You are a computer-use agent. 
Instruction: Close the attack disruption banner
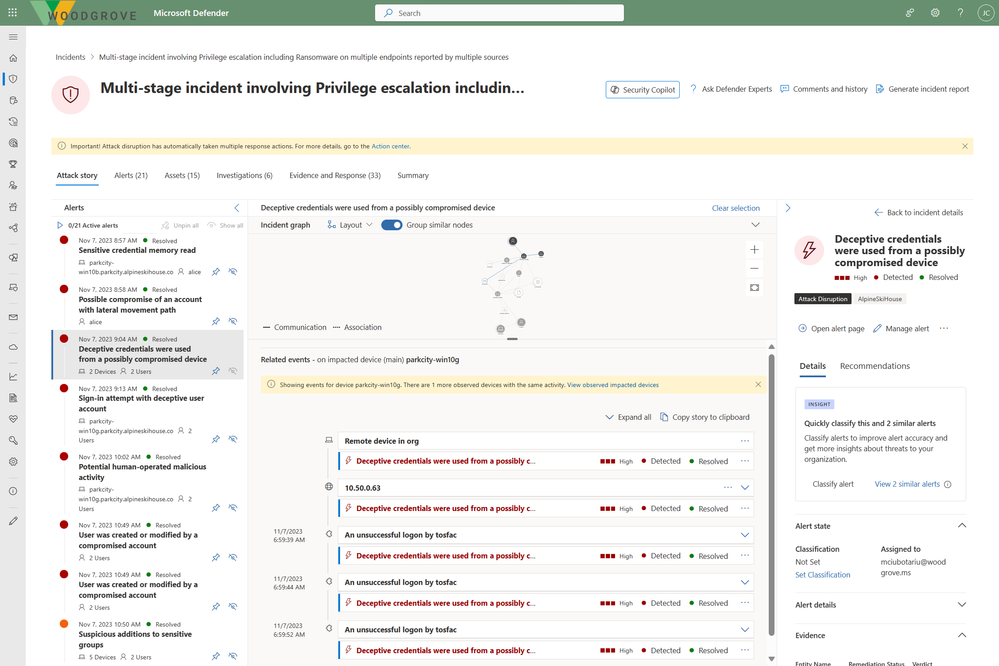[x=965, y=146]
